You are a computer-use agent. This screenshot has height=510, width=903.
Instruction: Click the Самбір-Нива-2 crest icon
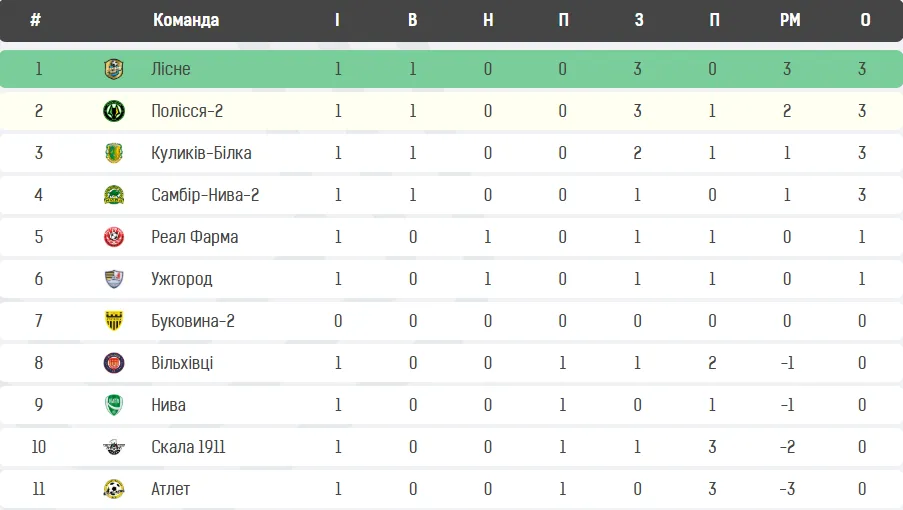[114, 195]
